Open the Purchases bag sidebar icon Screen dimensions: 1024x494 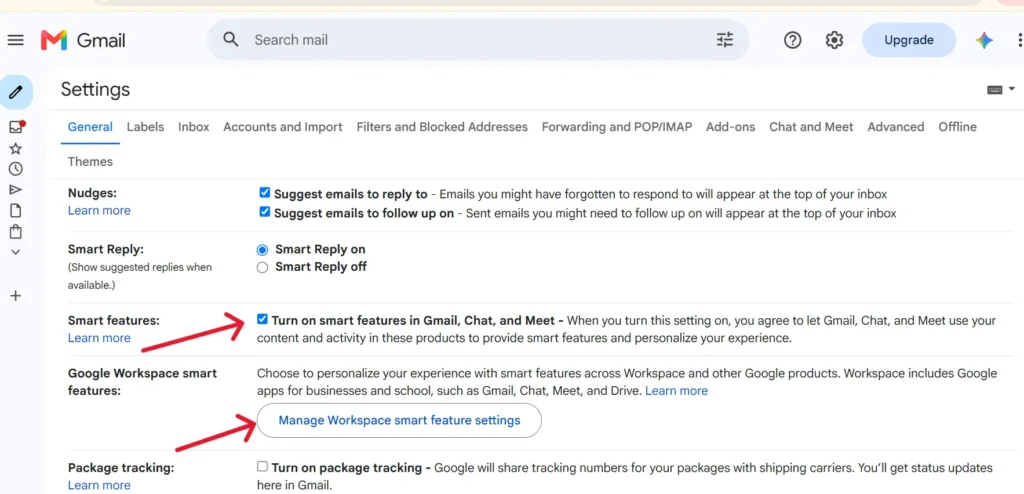pos(16,231)
